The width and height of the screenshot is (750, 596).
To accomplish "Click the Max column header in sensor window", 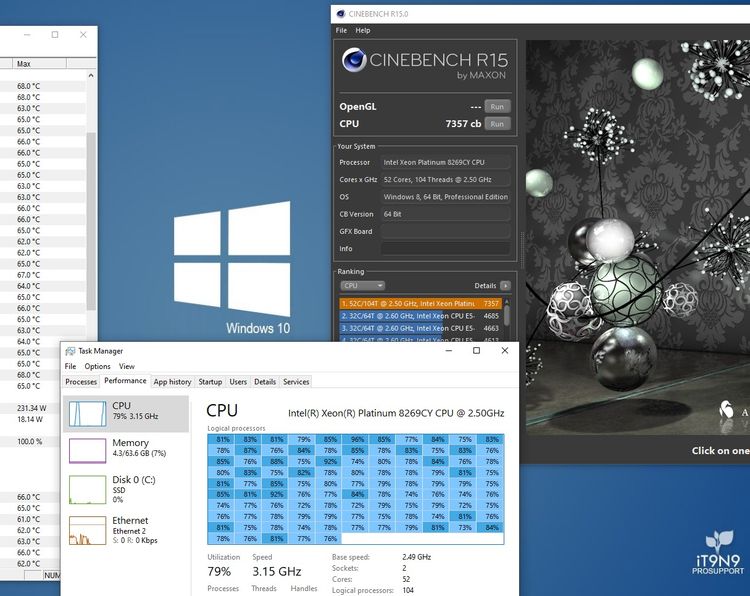I will pos(40,64).
